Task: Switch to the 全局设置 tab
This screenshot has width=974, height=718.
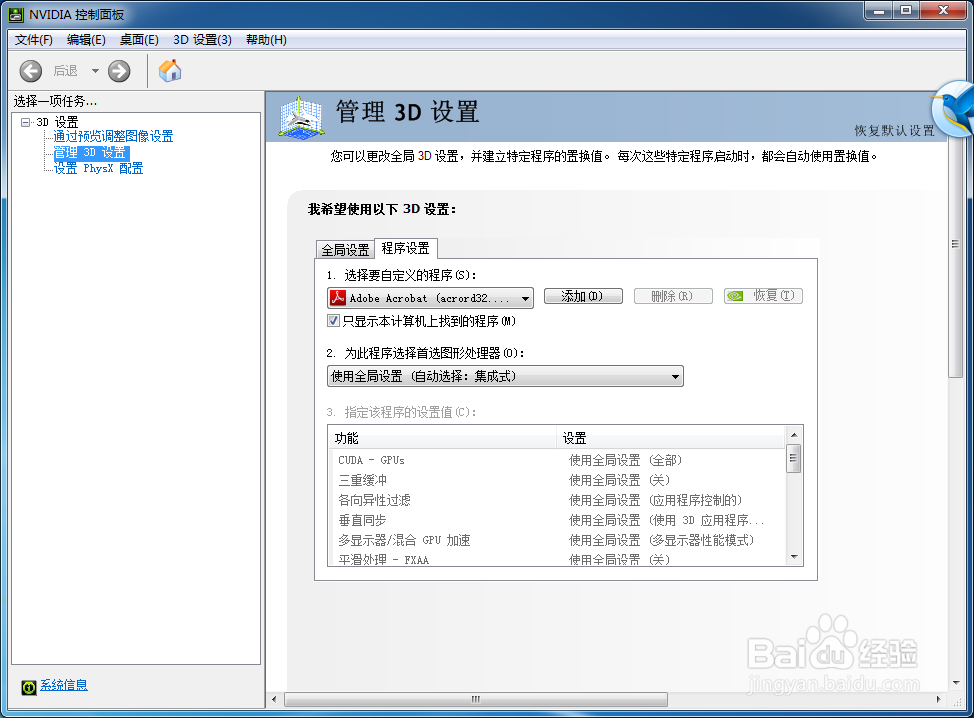Action: 344,249
